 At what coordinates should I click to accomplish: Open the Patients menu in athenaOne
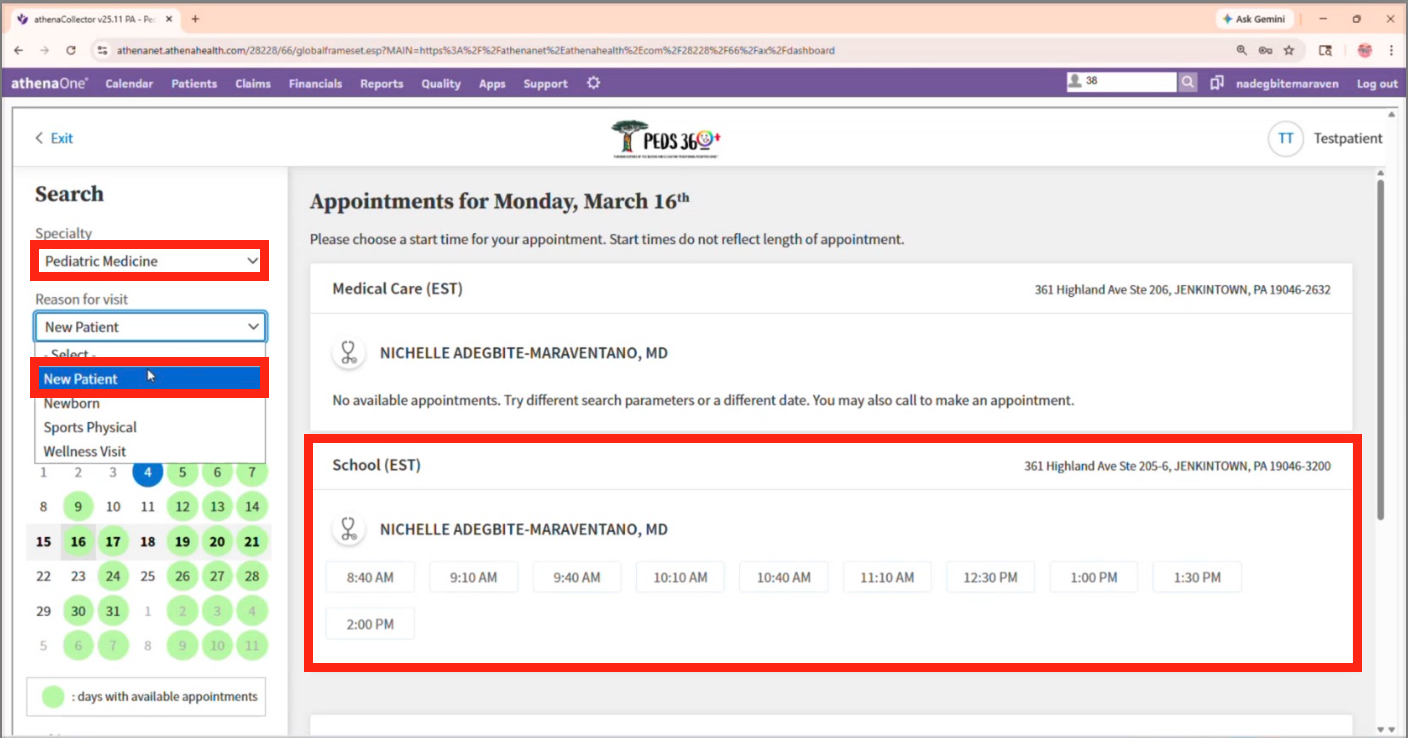pyautogui.click(x=194, y=84)
